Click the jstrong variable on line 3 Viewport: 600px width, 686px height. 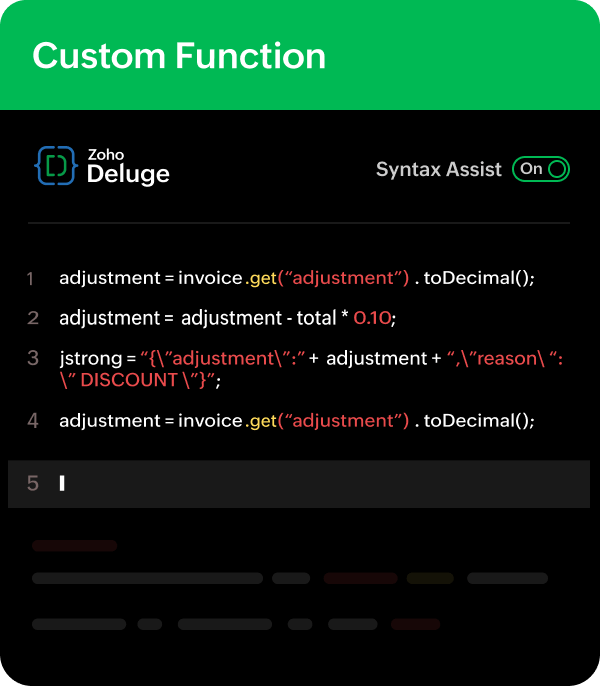coord(90,358)
